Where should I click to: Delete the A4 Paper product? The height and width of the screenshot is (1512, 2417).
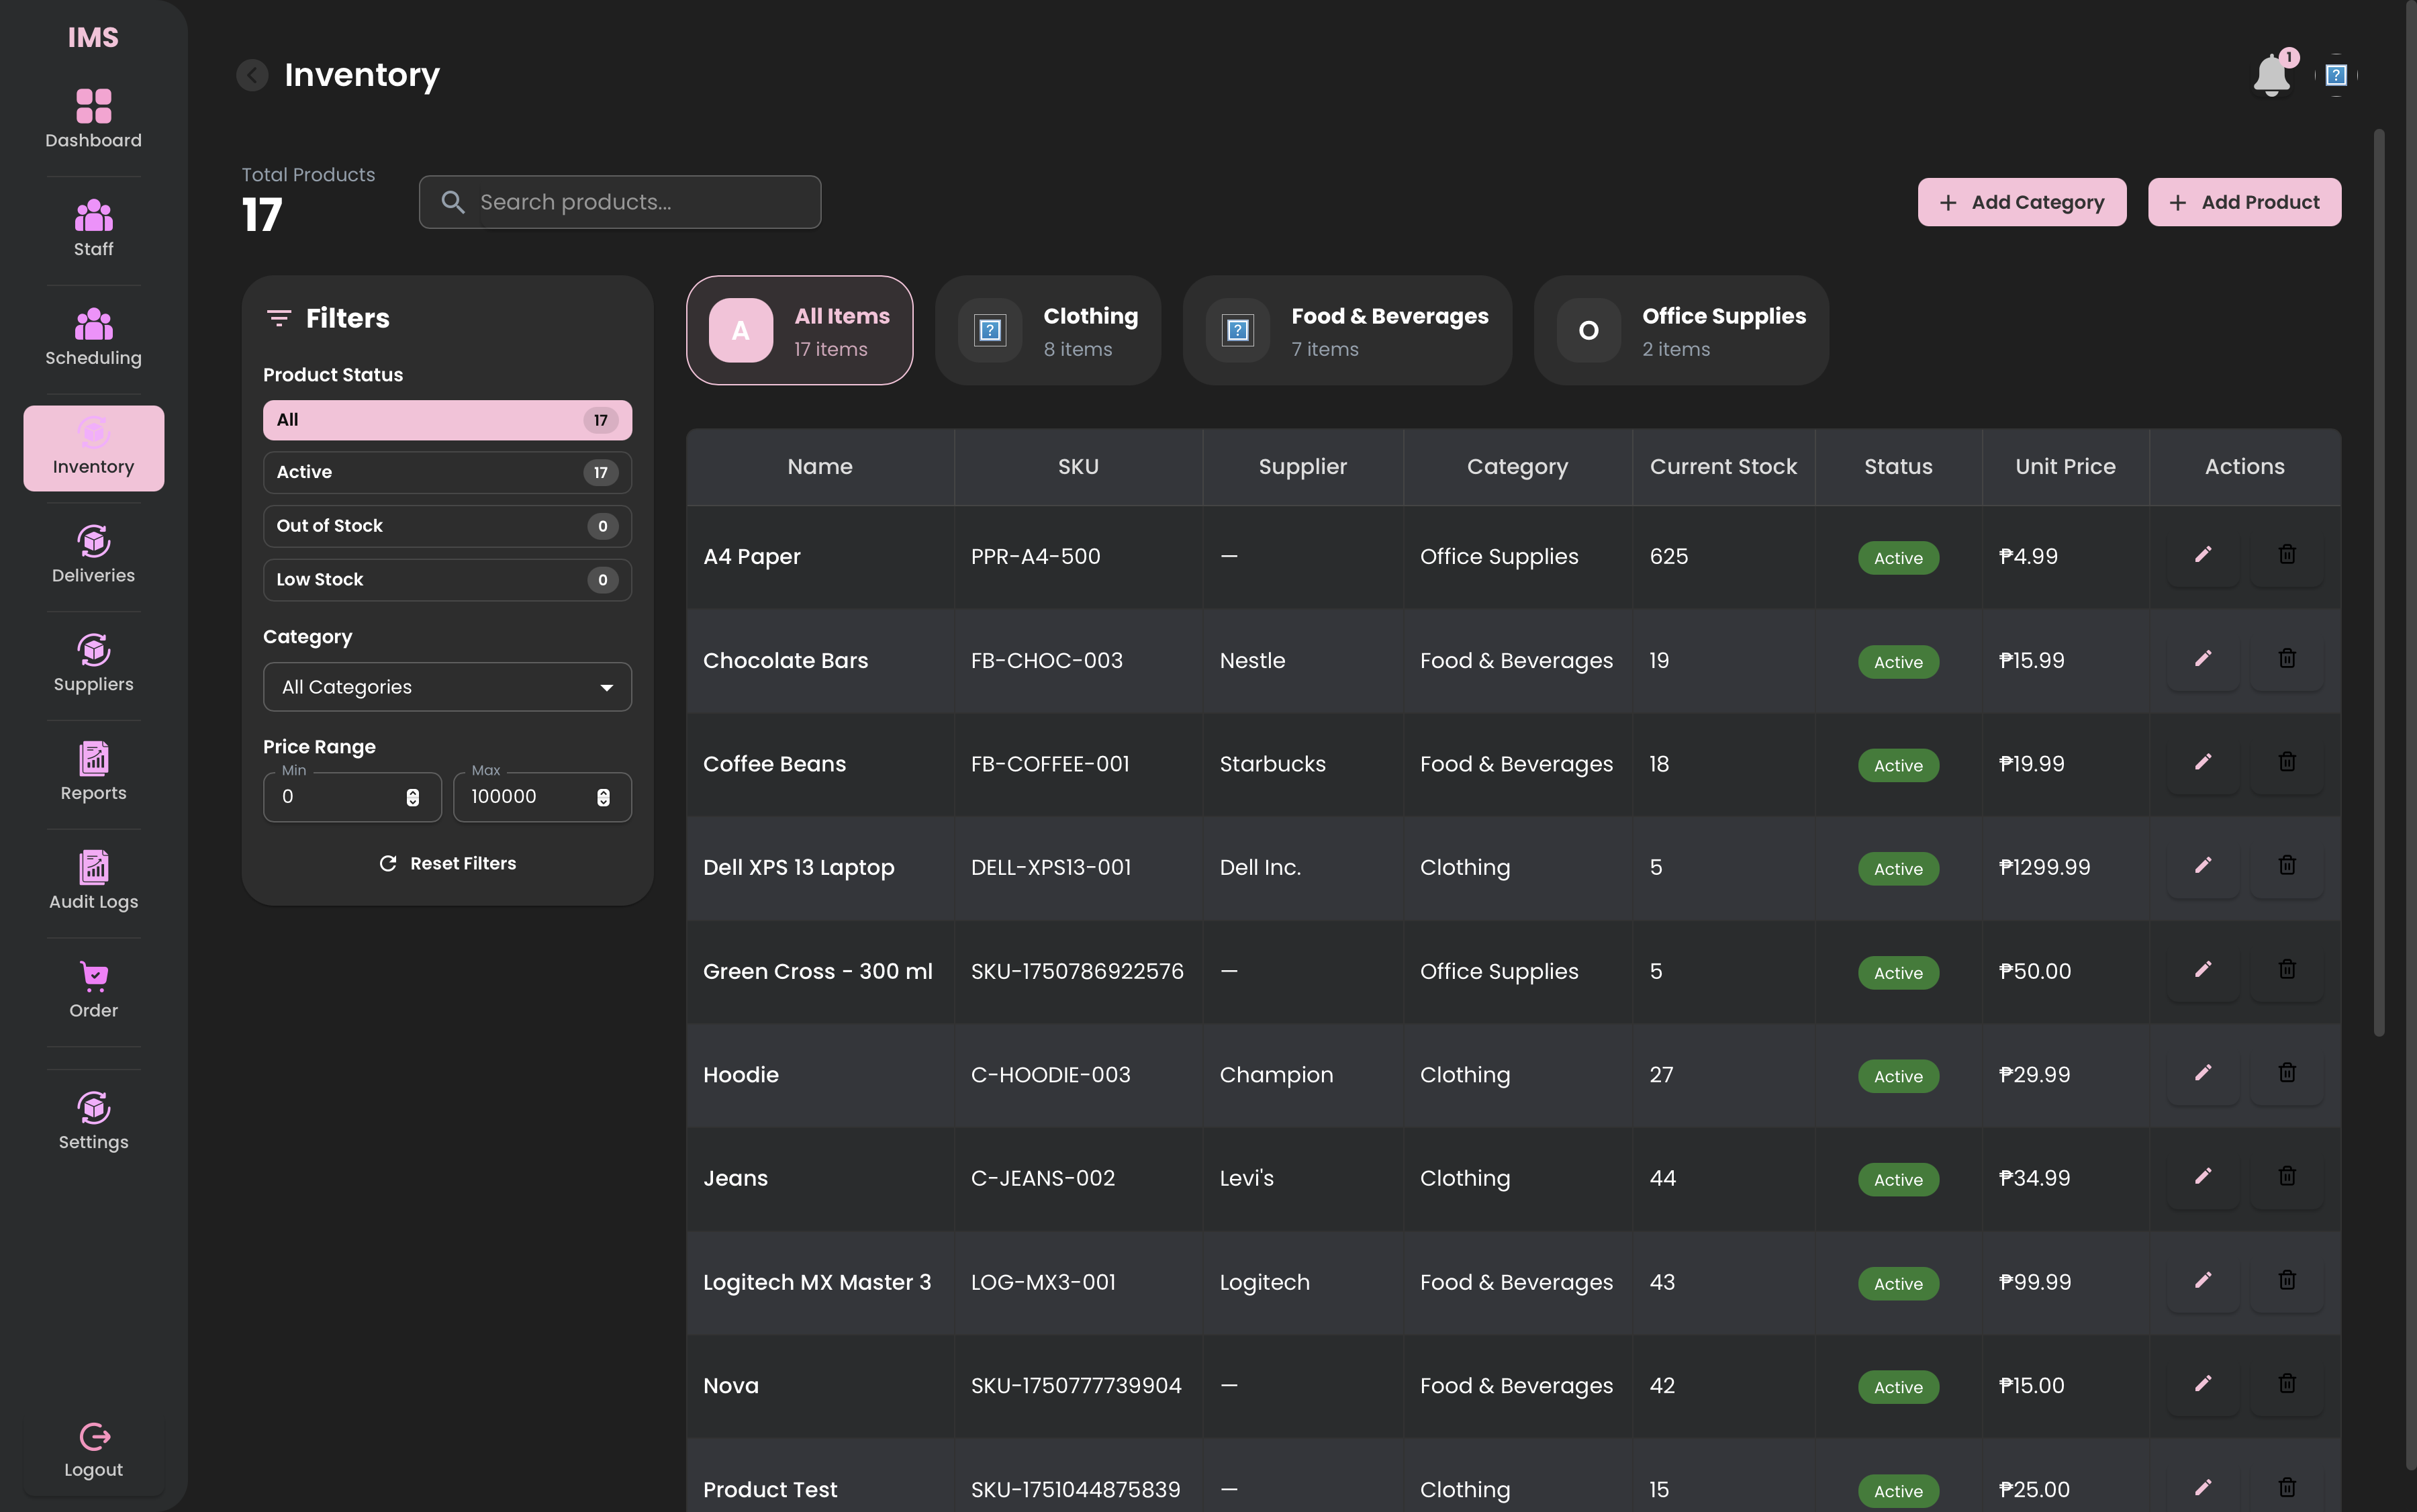[x=2287, y=555]
